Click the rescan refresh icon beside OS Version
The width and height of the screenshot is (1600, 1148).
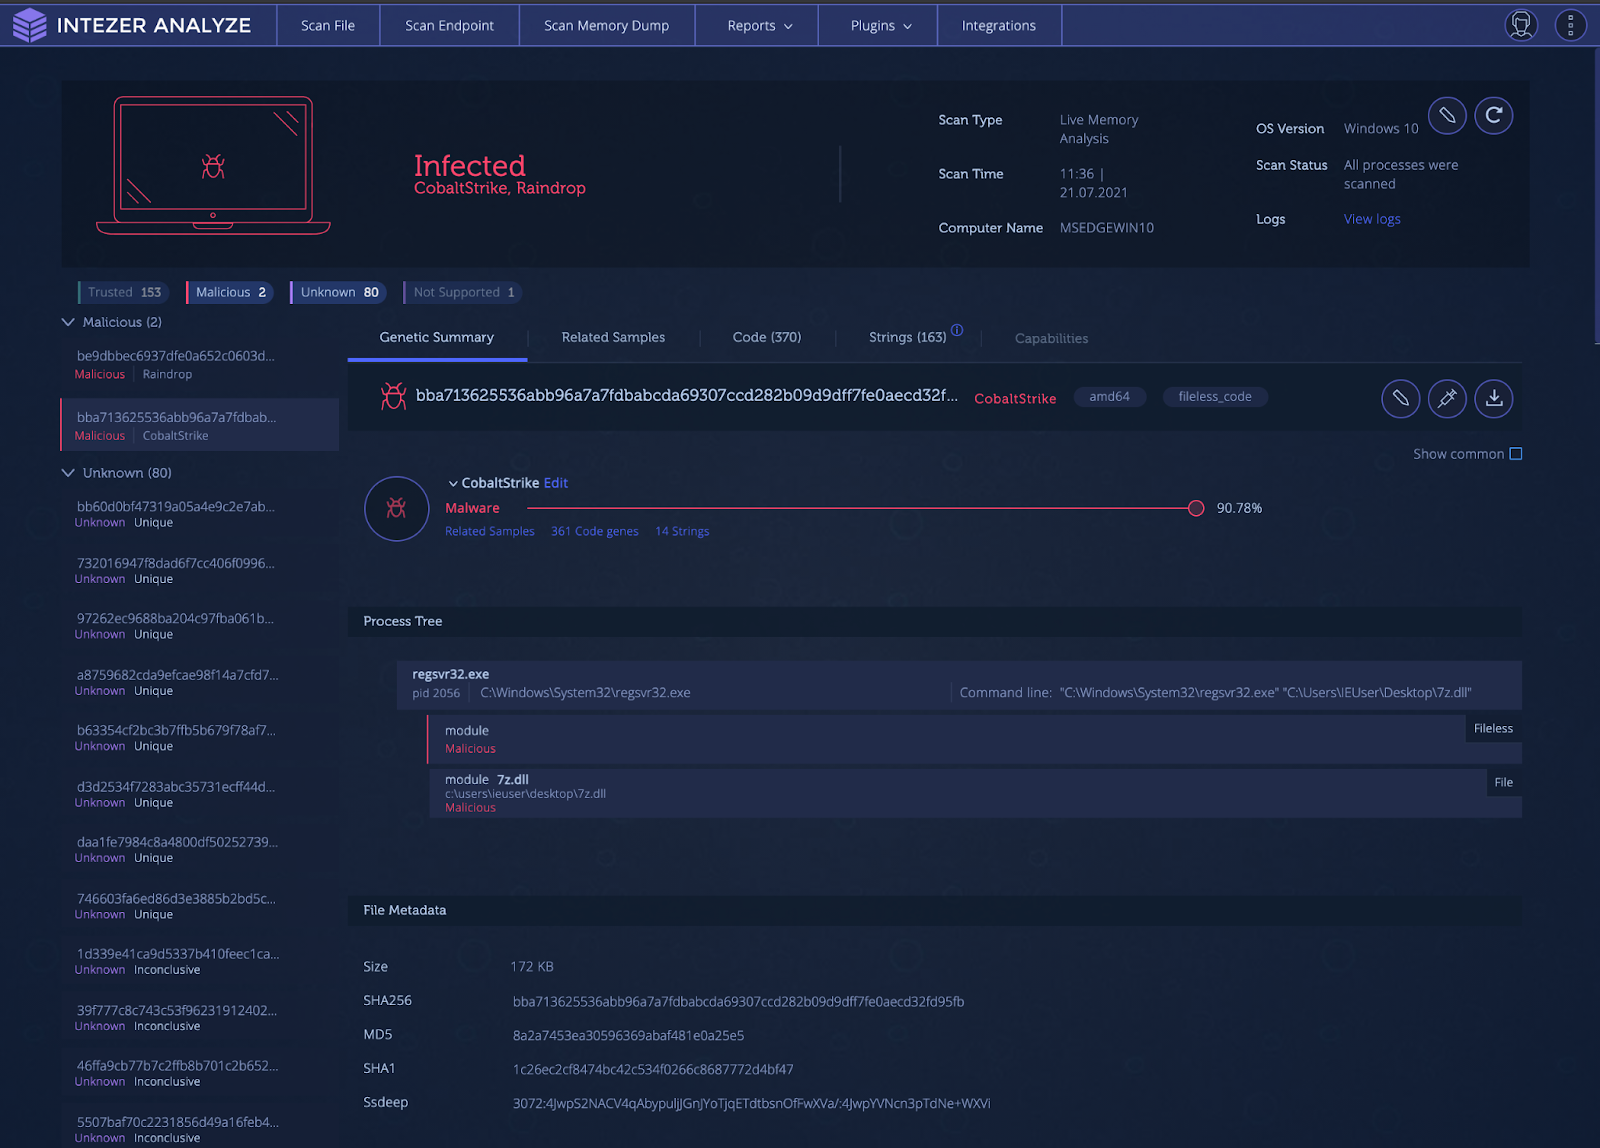click(1493, 116)
